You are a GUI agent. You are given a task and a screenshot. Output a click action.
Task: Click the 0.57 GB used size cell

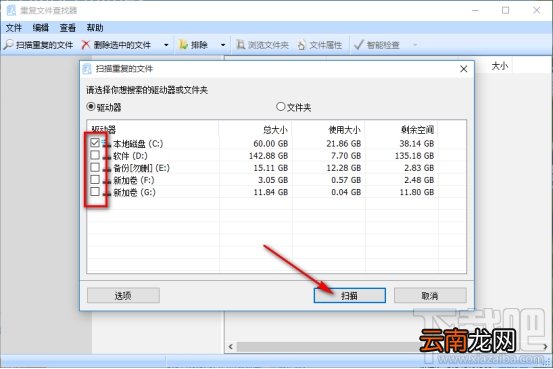click(346, 180)
